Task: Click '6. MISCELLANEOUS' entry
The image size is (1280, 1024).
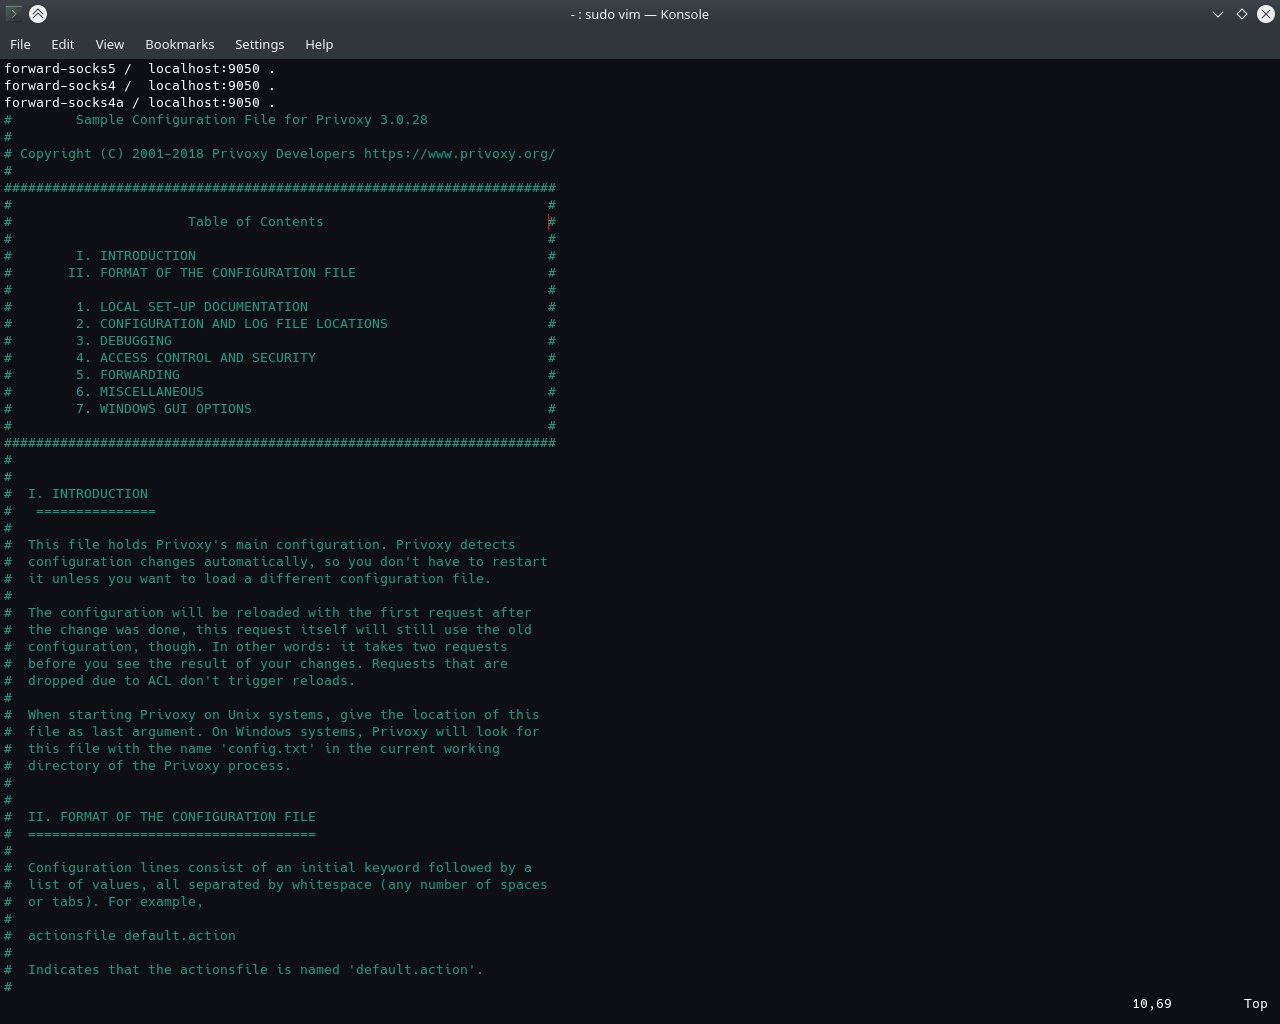Action: [x=140, y=392]
